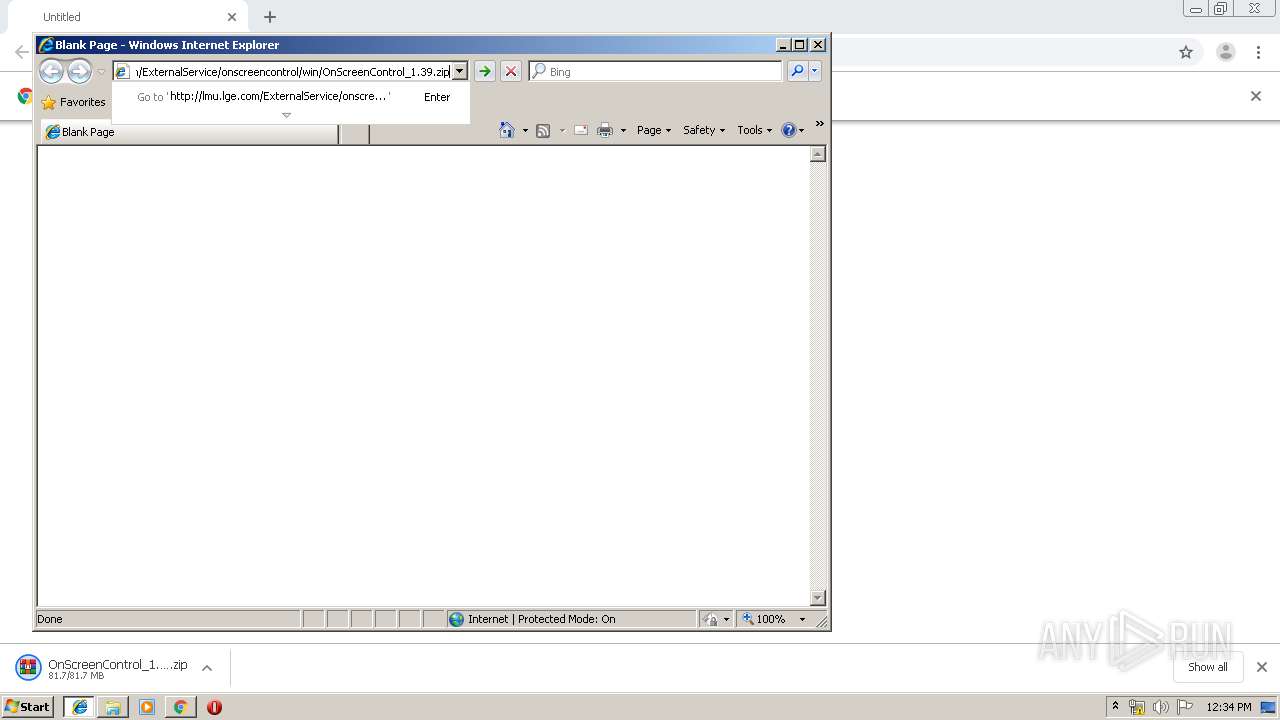Open the Chrome three-dot menu
The width and height of the screenshot is (1280, 720).
pyautogui.click(x=1259, y=52)
